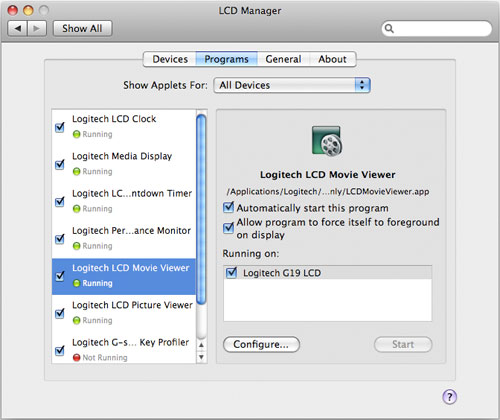This screenshot has width=500, height=420.
Task: Click the magnifier icon in search
Action: coord(389,29)
